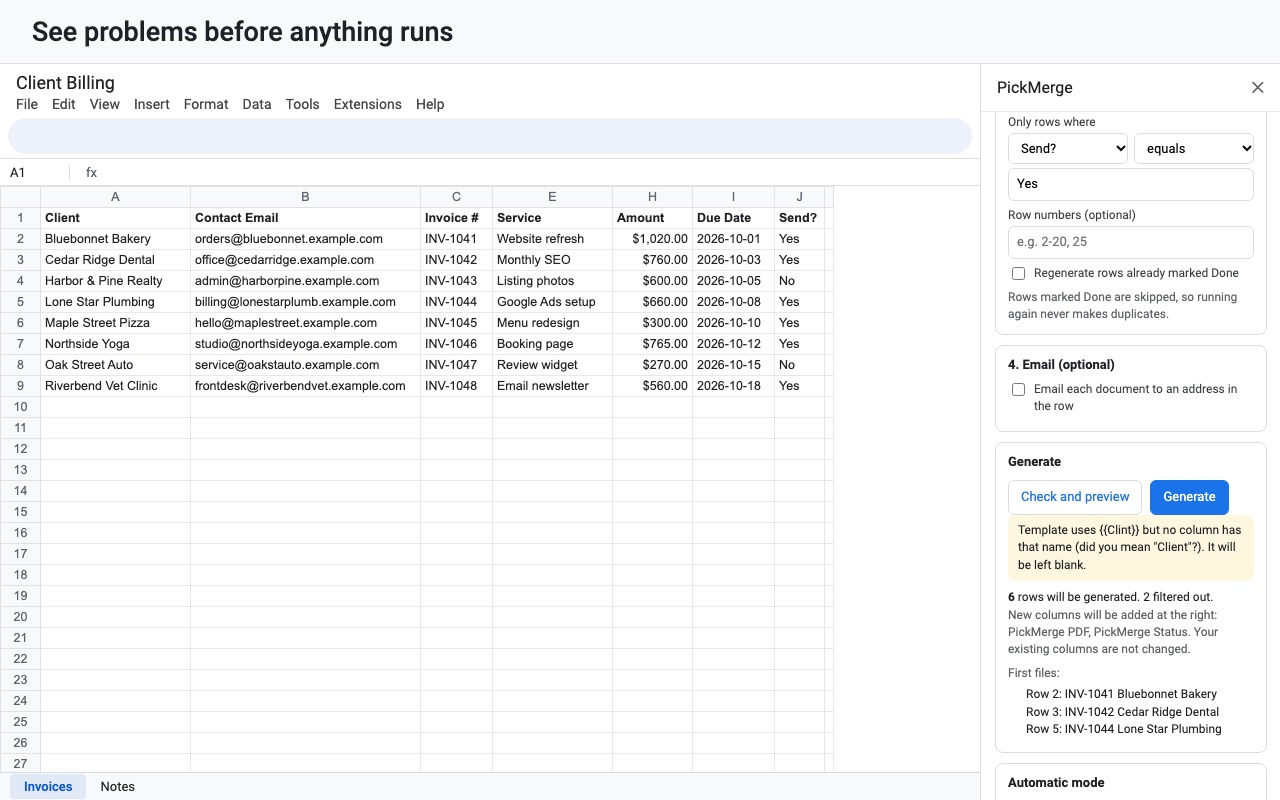This screenshot has width=1280, height=800.
Task: Click the Check and preview button
Action: (x=1075, y=497)
